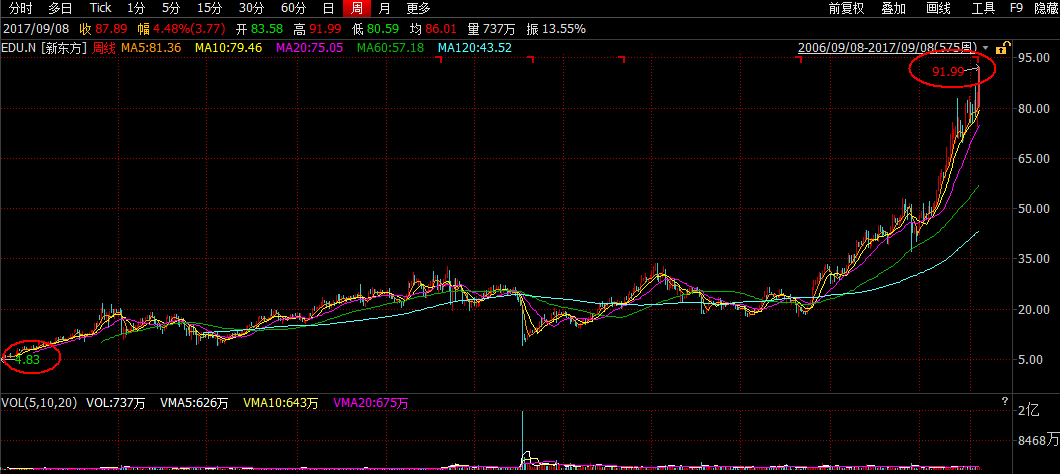1060x474 pixels.
Task: Select the Tick chart tab
Action: [x=100, y=9]
